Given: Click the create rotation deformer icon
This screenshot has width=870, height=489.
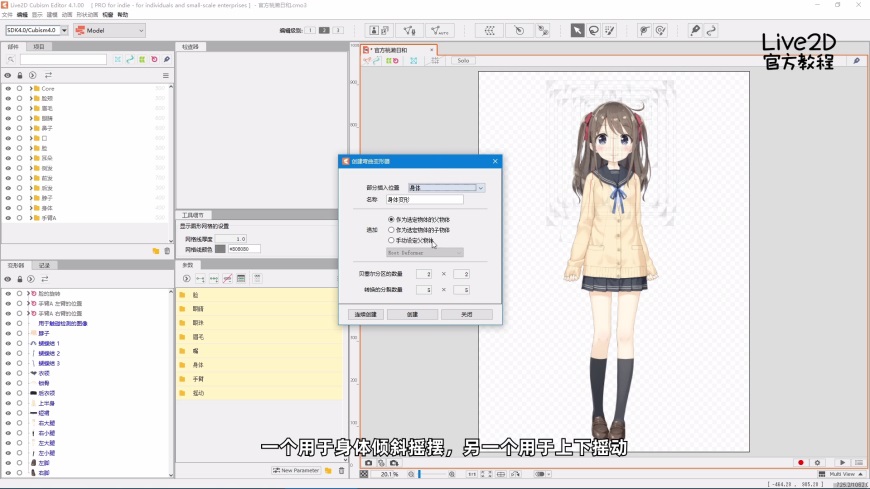Looking at the screenshot, I should (x=519, y=31).
